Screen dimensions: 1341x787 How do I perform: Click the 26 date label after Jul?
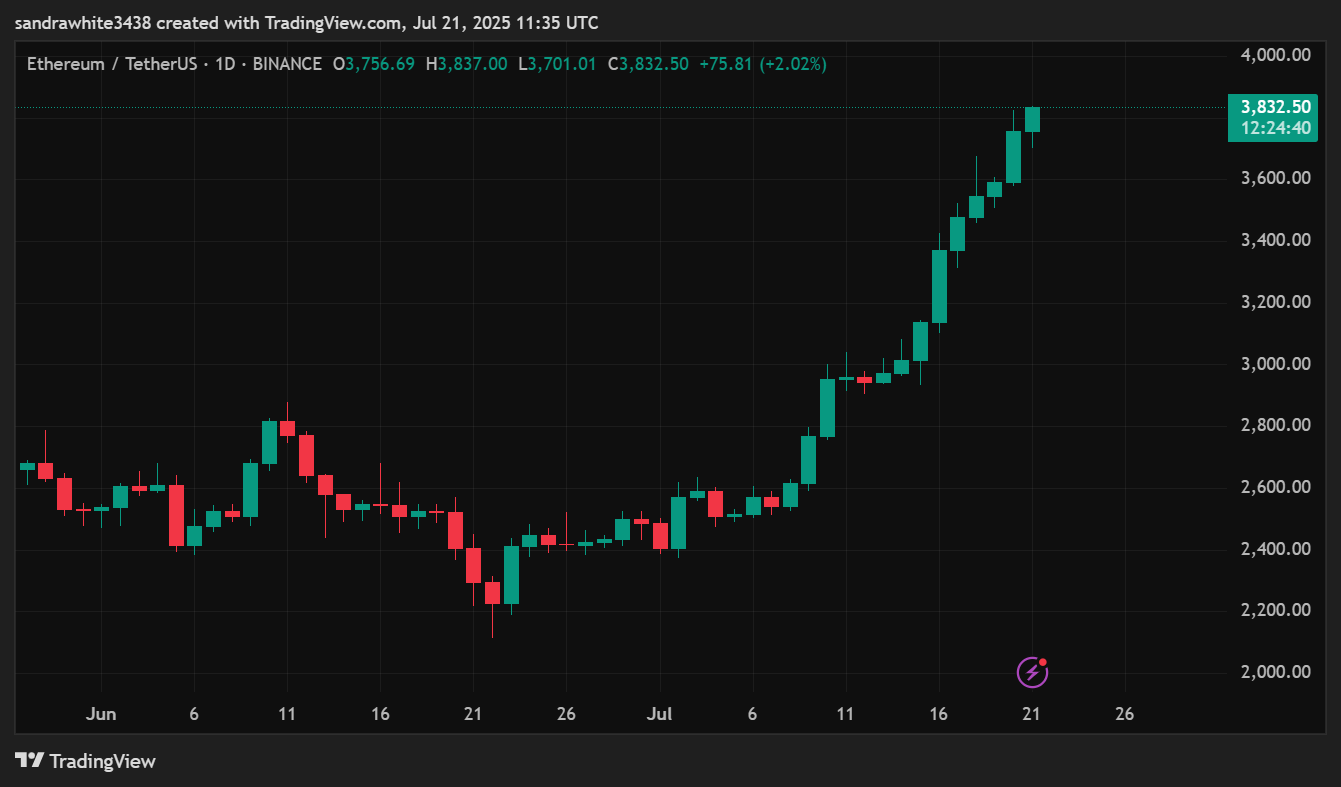point(1124,714)
